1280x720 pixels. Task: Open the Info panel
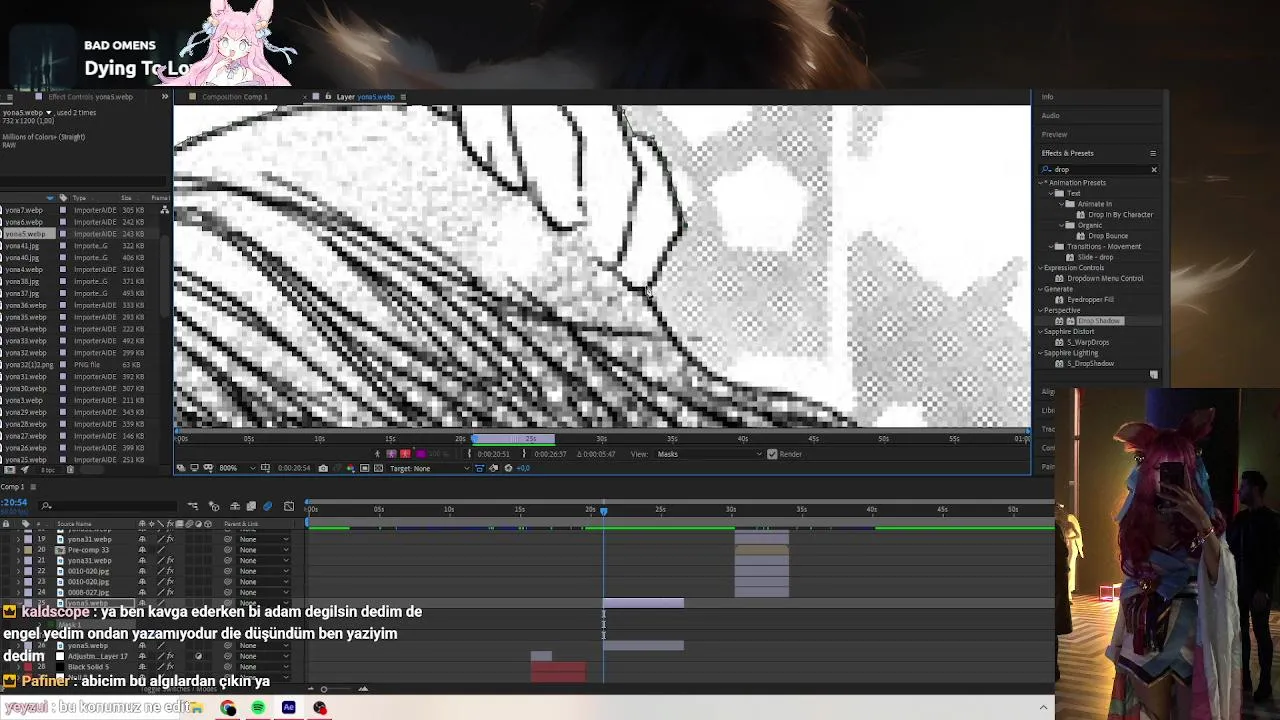point(1047,97)
